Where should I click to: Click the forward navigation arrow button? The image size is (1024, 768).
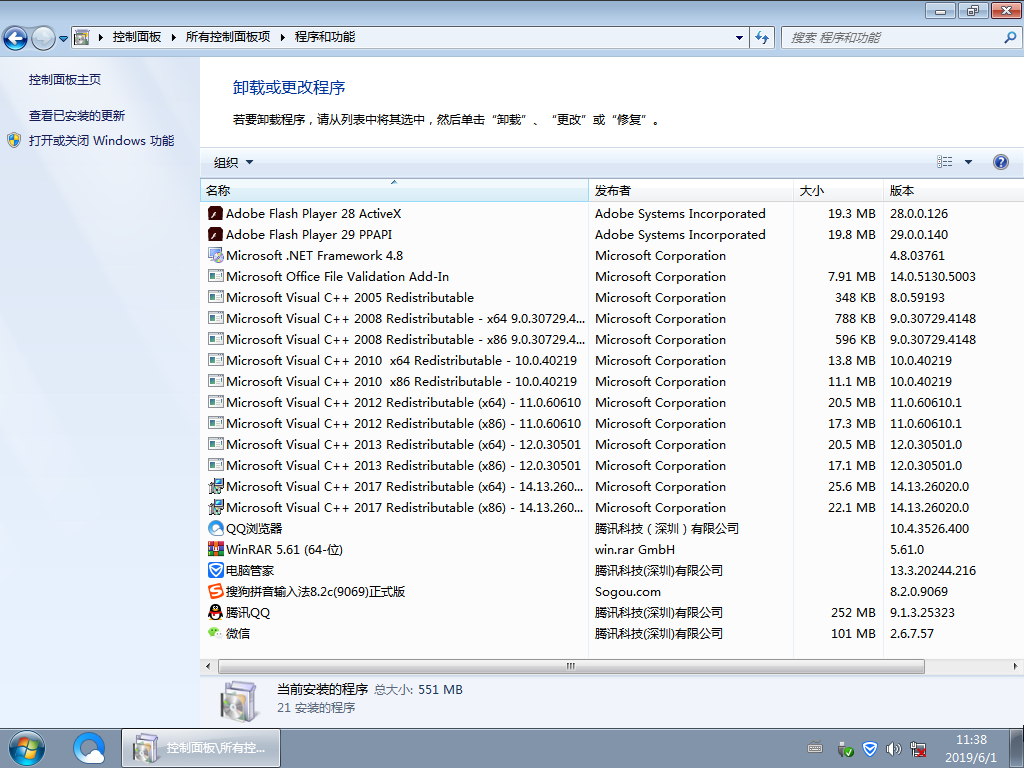43,38
